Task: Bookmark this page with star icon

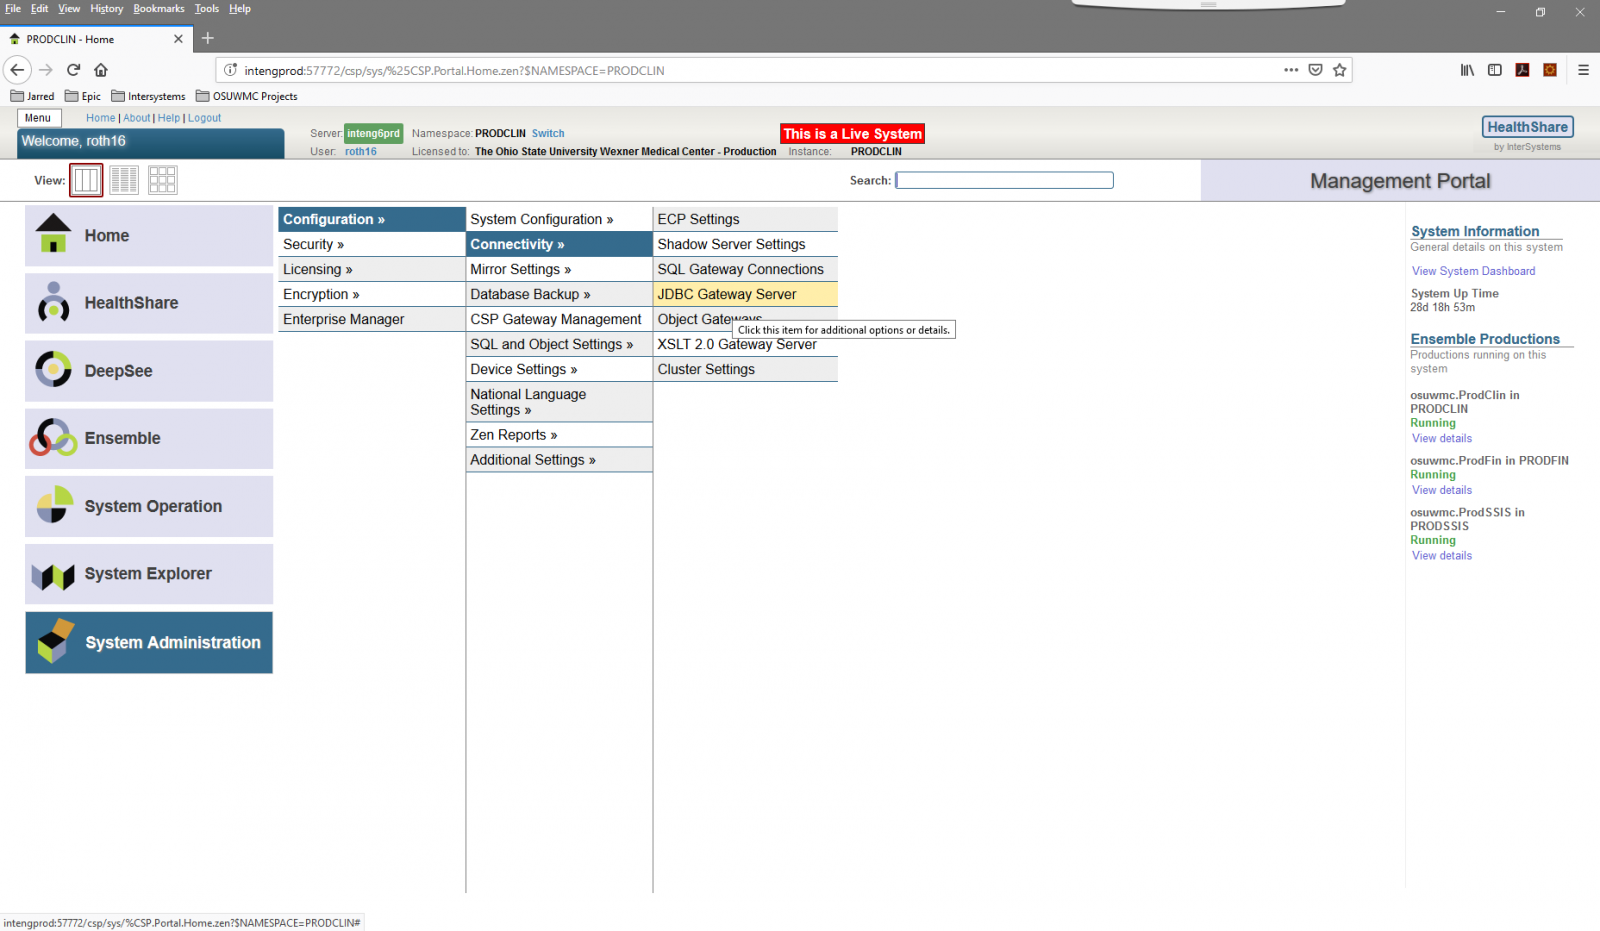Action: [1340, 70]
